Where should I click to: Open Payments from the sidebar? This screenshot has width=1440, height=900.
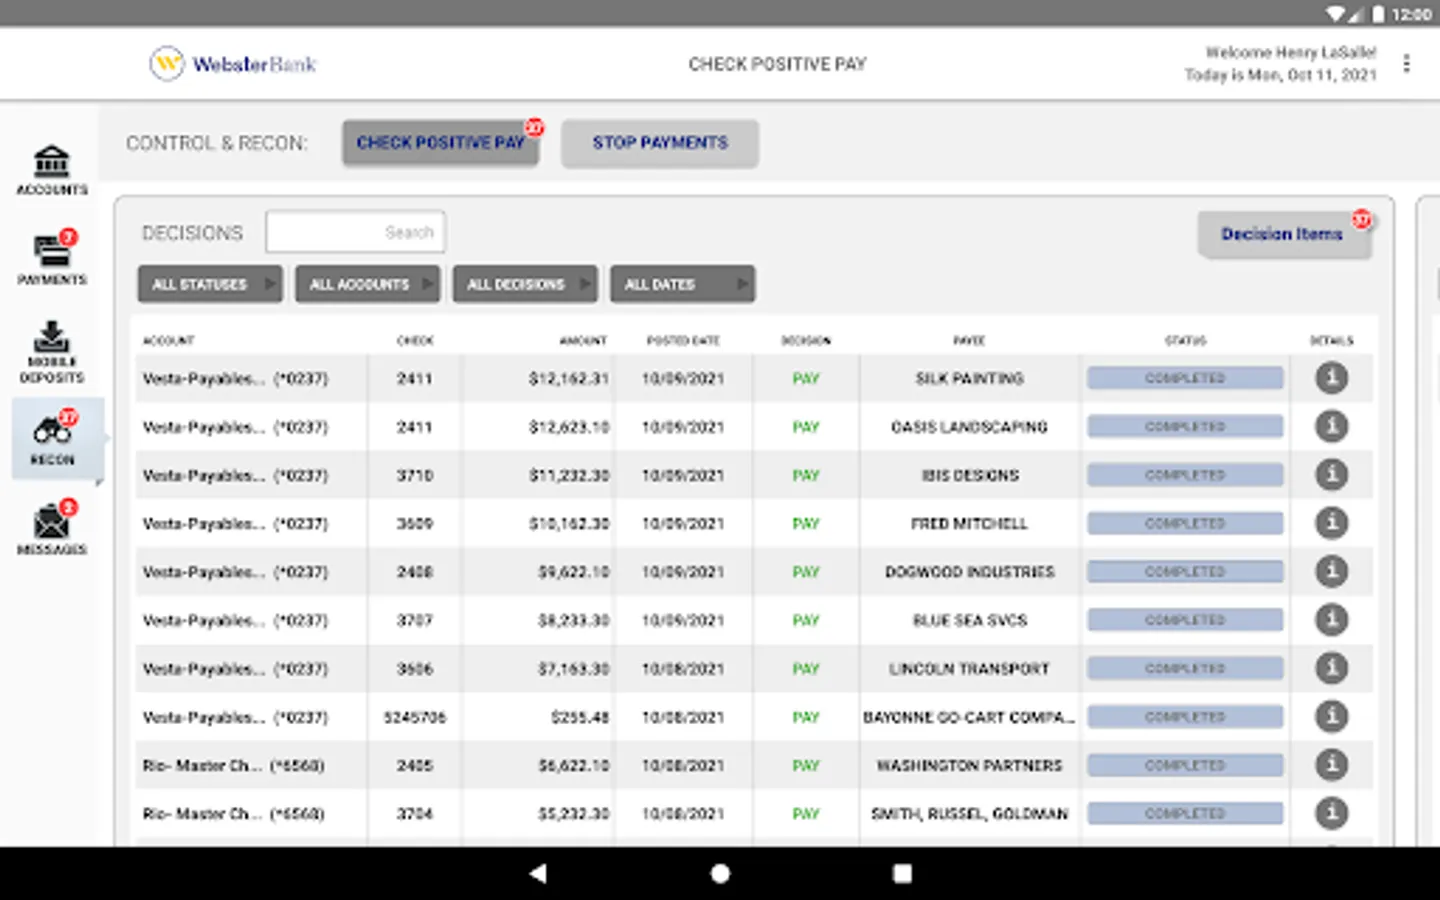[x=52, y=258]
